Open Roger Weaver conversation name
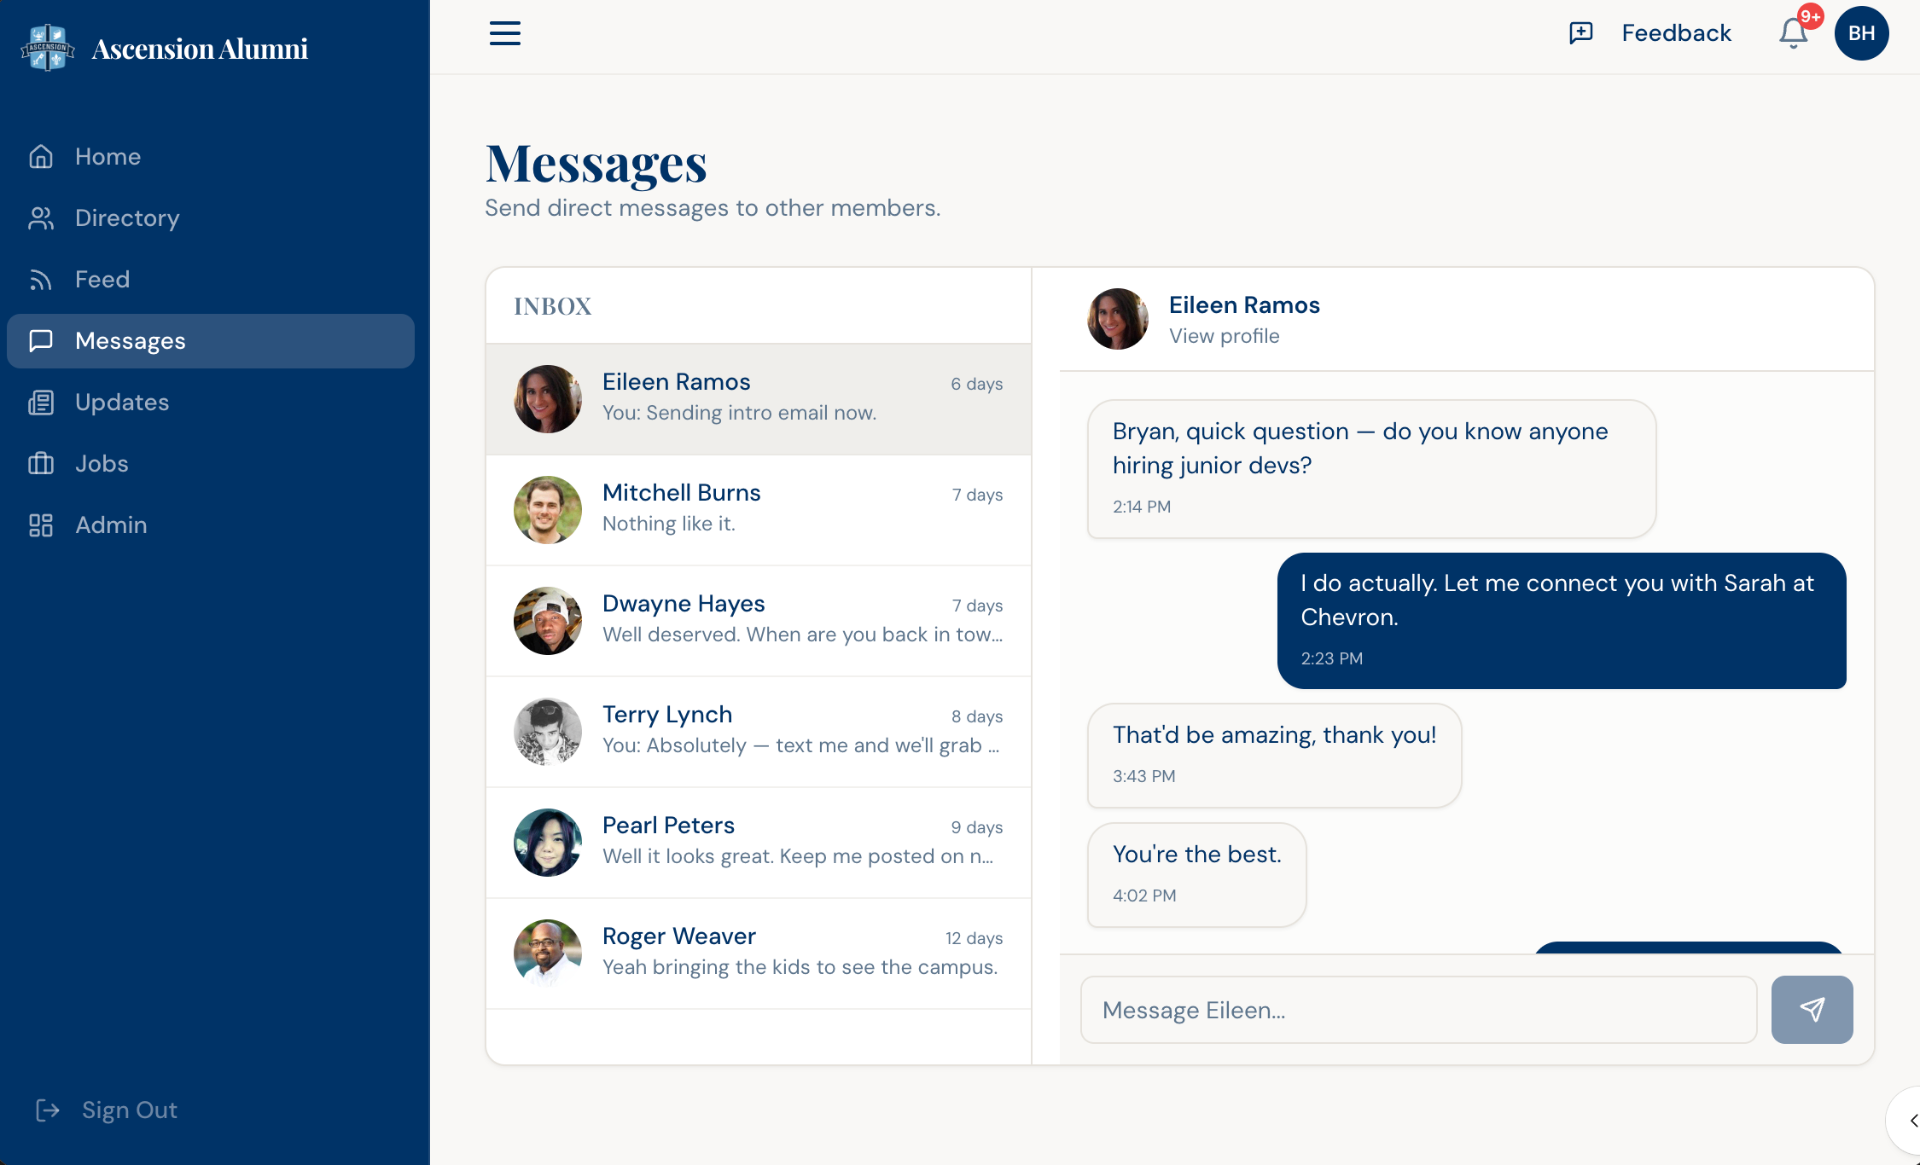Screen dimensions: 1920x1165 tap(679, 937)
